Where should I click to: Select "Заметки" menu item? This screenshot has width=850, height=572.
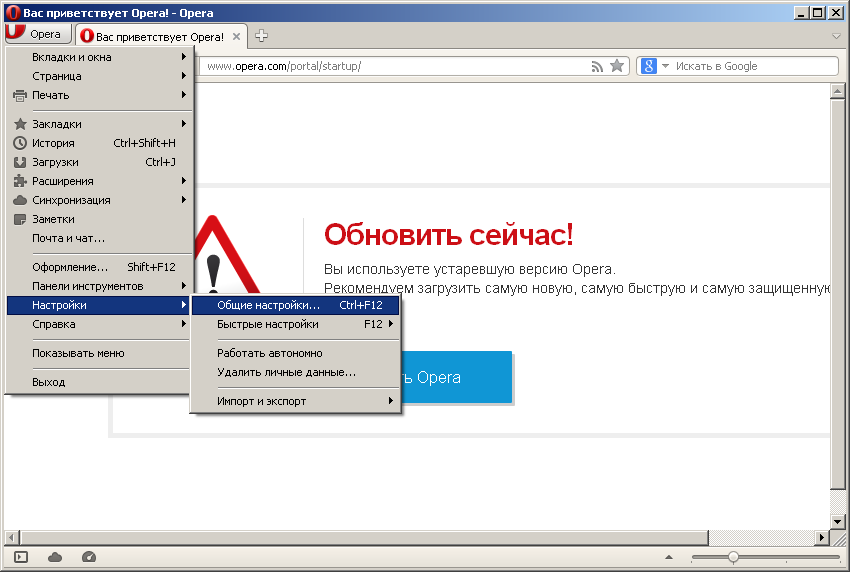pos(99,219)
